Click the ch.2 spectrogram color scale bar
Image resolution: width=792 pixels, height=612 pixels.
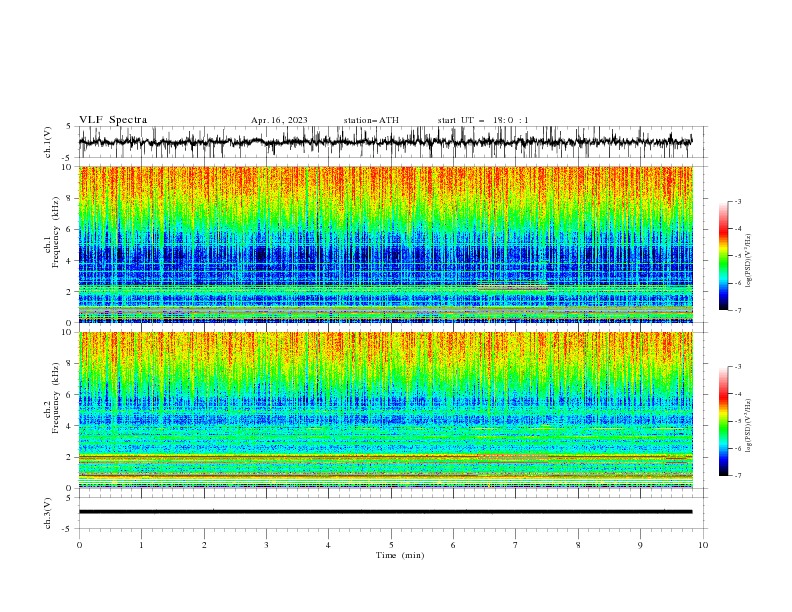point(723,421)
